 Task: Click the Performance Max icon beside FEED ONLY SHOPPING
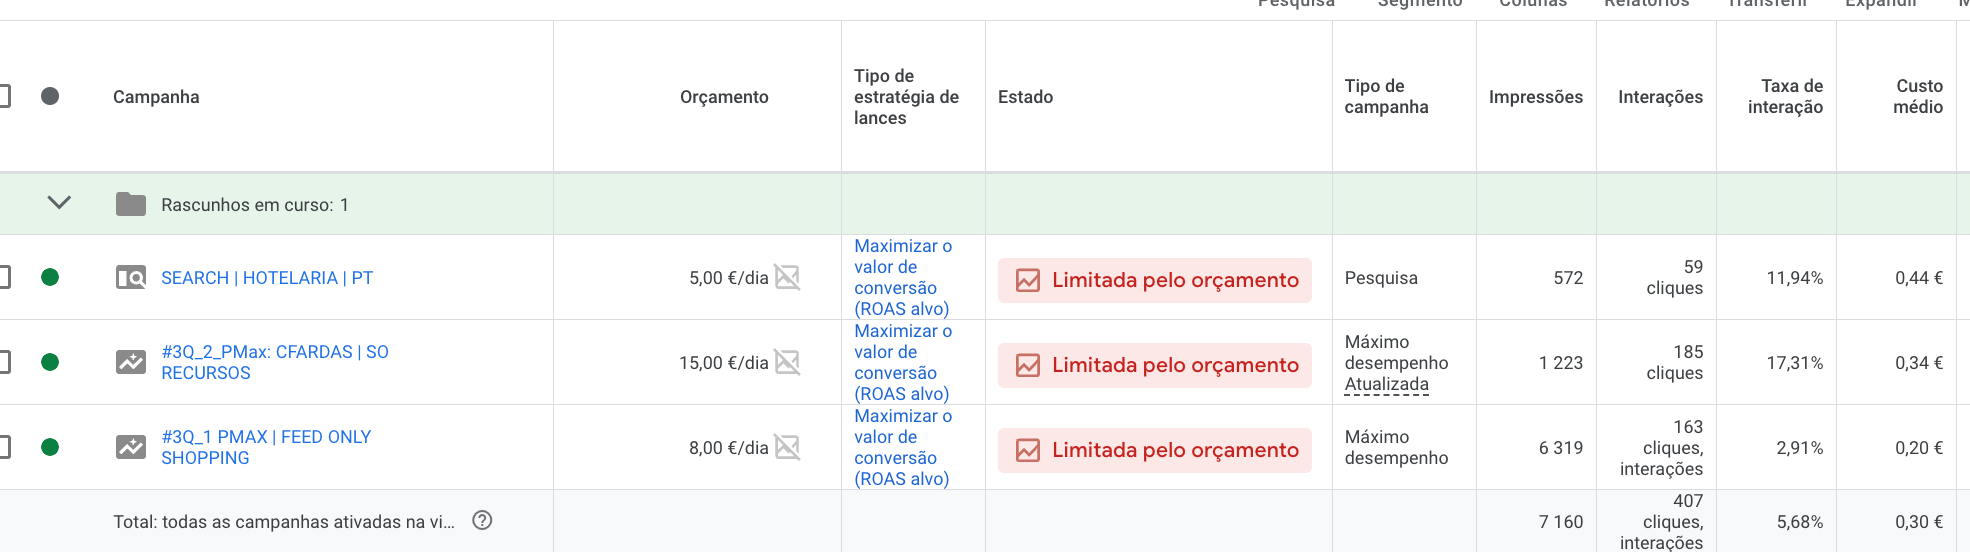131,447
